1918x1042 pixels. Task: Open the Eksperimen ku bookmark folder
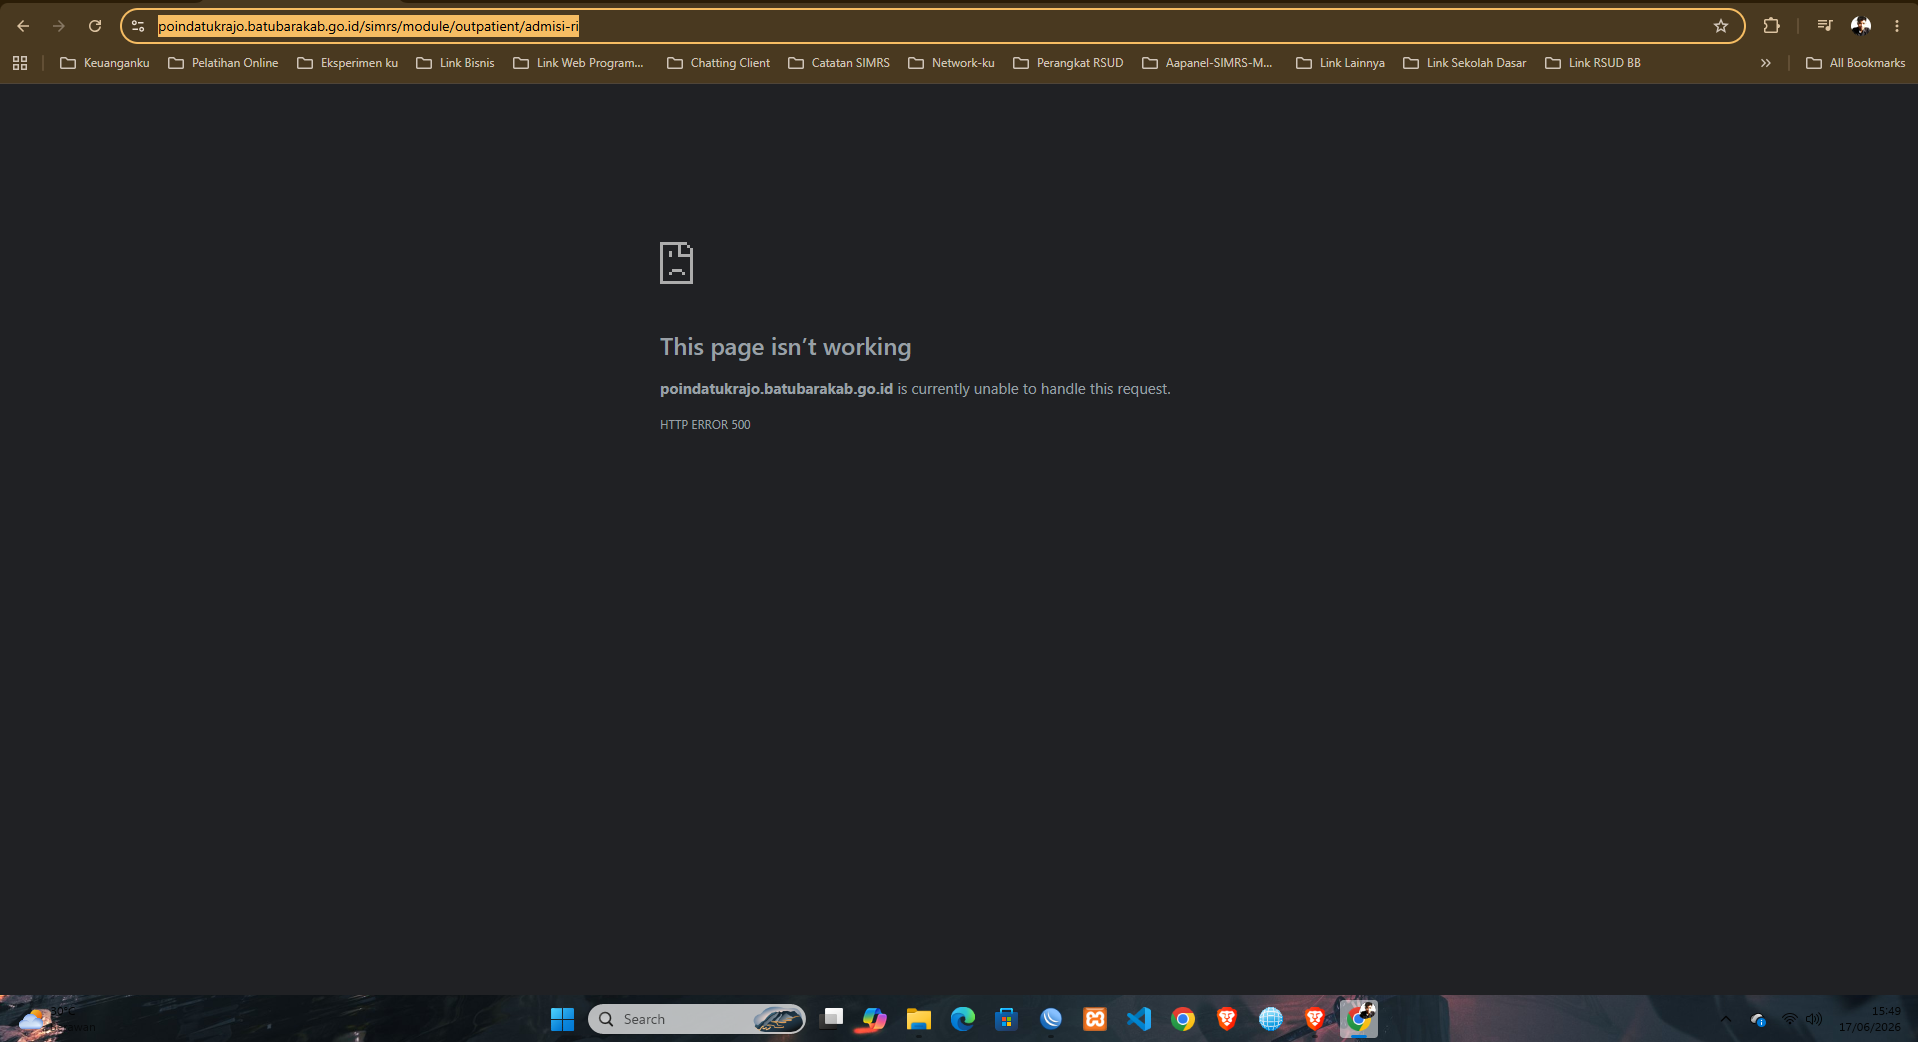[x=348, y=63]
